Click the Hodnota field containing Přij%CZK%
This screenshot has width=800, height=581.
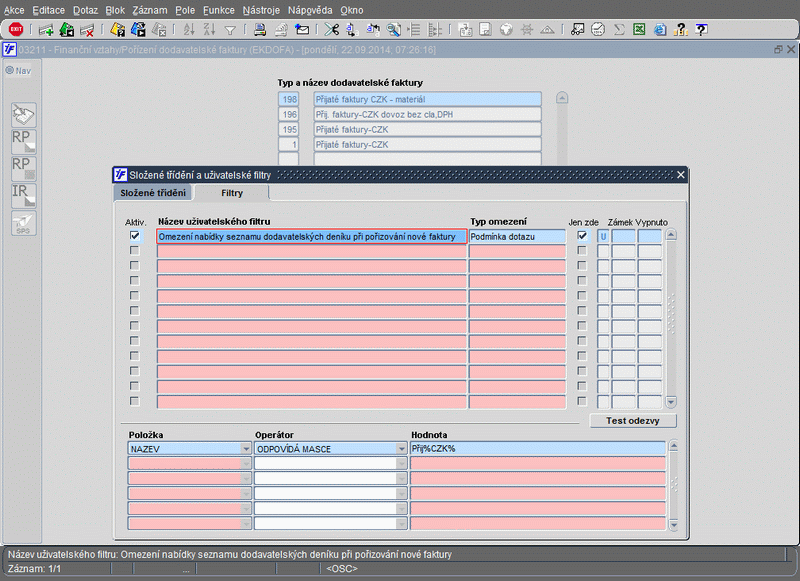click(538, 449)
